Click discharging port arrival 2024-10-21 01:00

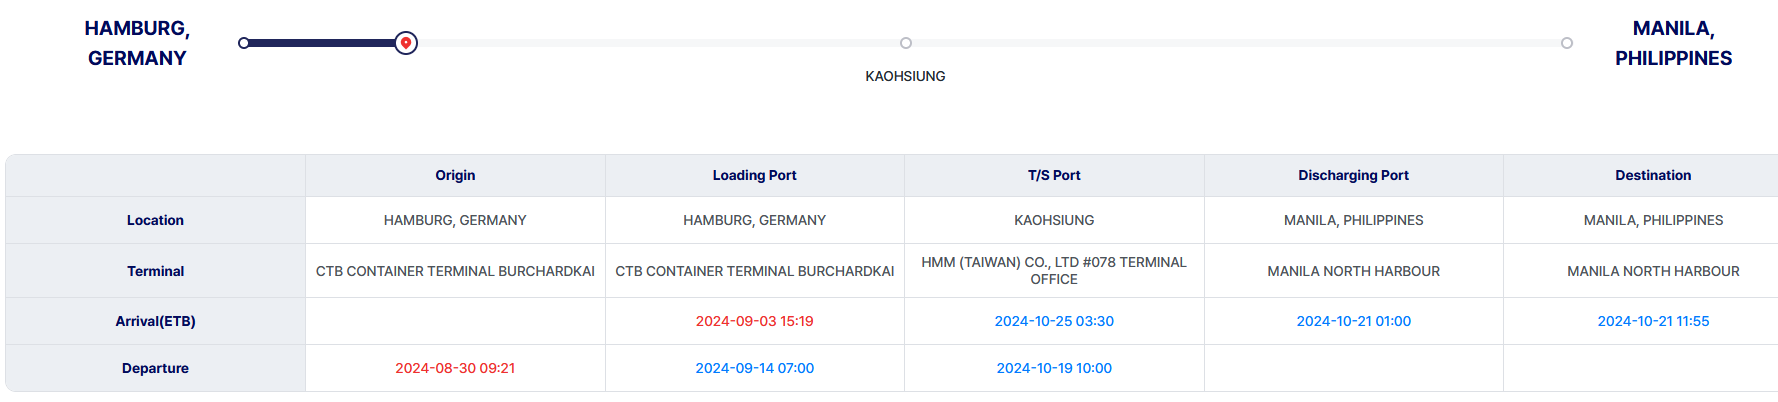pyautogui.click(x=1354, y=321)
